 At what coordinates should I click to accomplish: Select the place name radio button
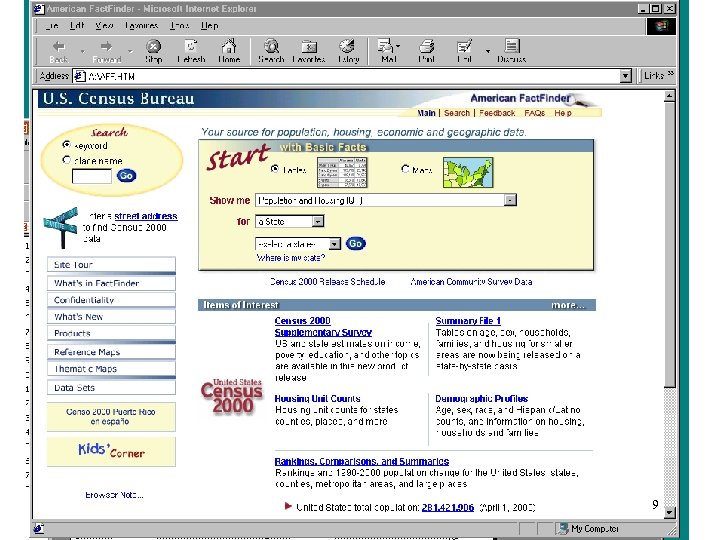(67, 160)
